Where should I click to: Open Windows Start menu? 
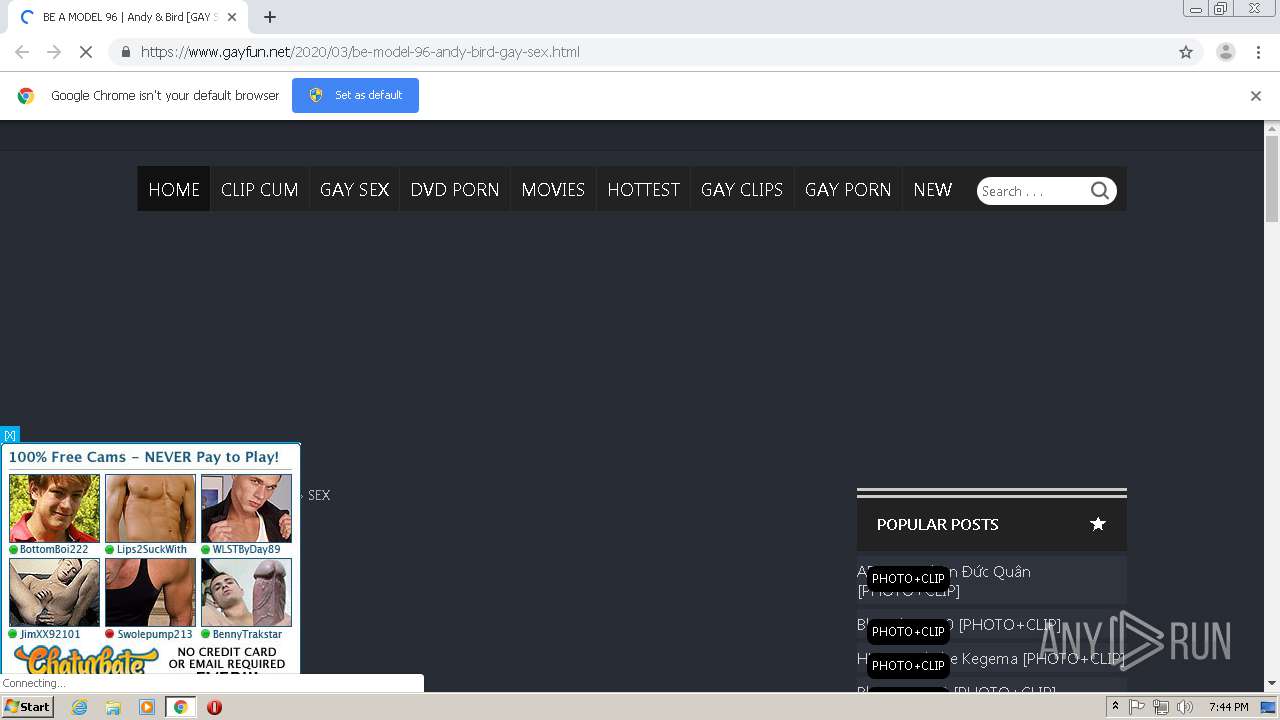28,707
